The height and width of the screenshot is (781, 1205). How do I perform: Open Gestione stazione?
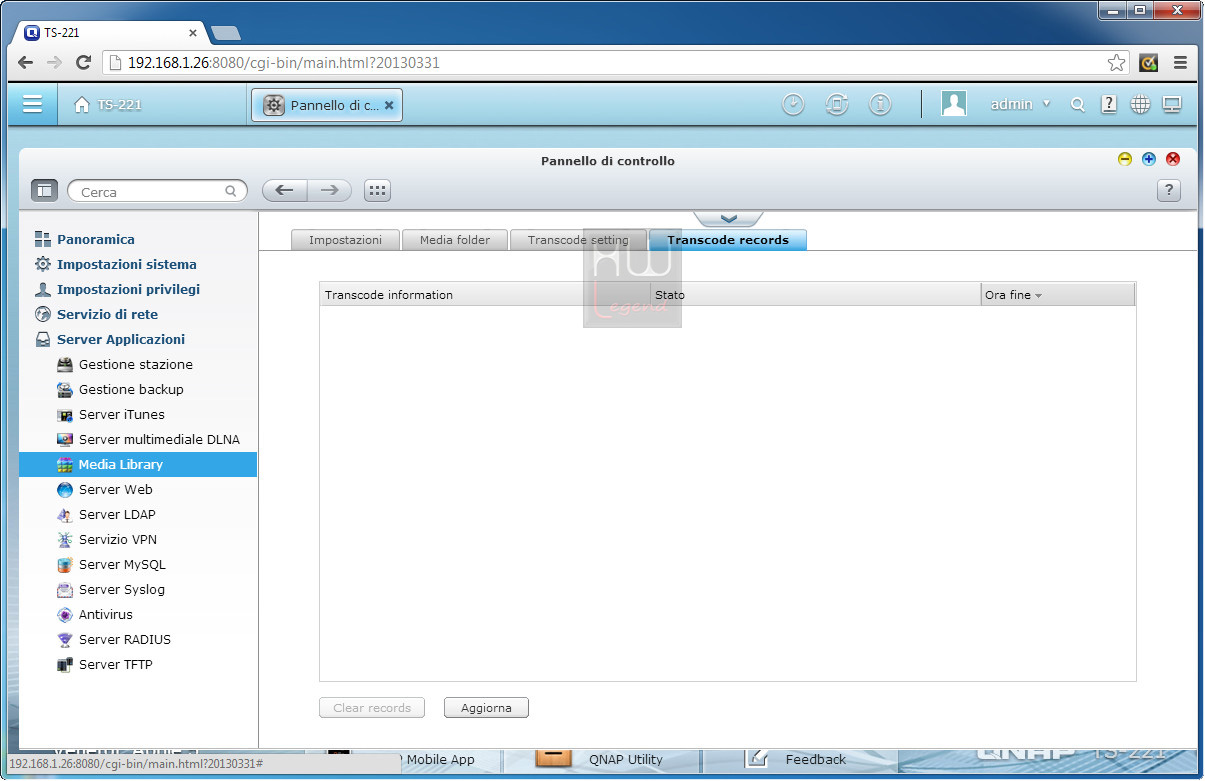136,364
